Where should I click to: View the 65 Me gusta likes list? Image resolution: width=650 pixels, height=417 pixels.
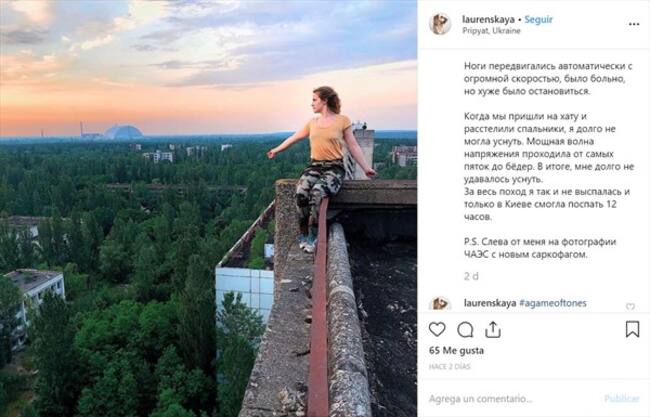[x=455, y=352]
